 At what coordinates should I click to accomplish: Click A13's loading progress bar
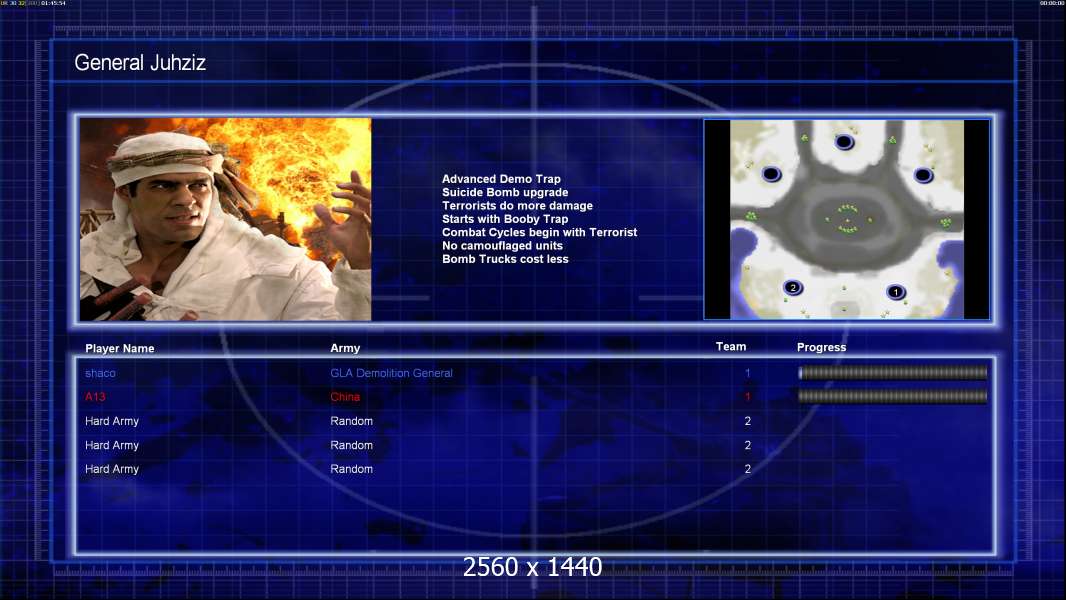892,396
